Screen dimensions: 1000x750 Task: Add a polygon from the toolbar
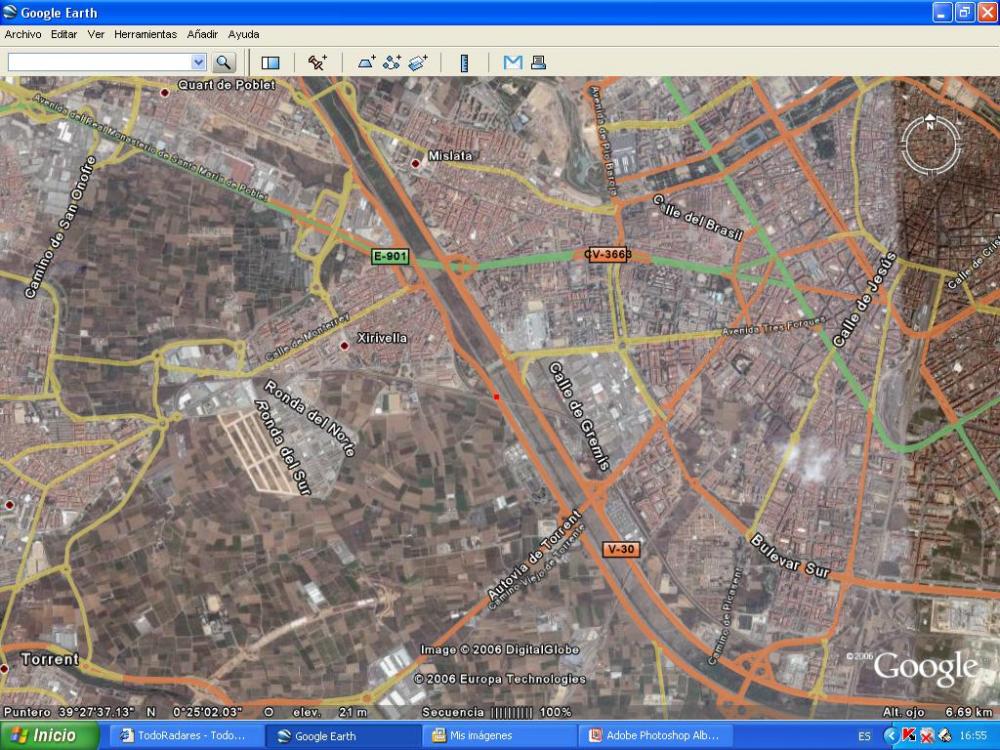[x=367, y=62]
